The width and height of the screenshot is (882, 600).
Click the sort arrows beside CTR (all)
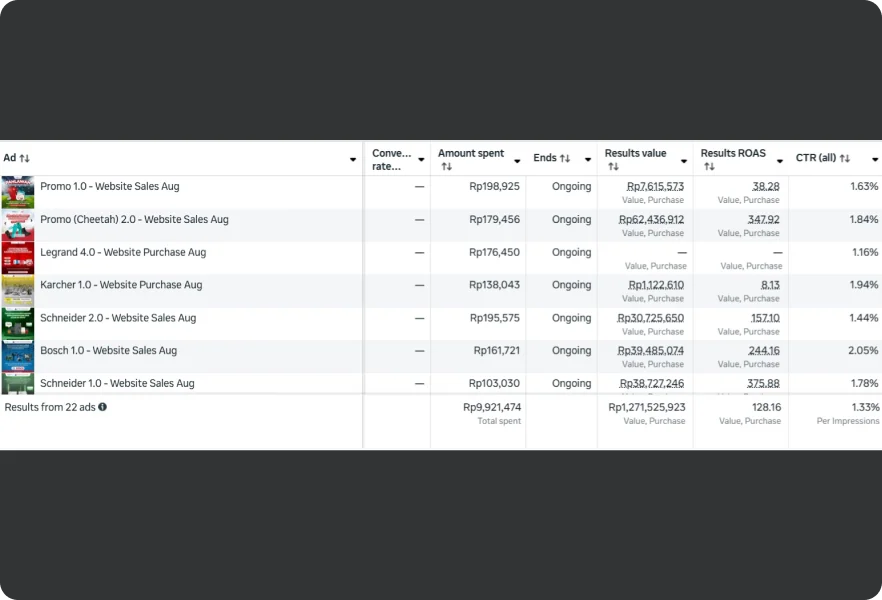point(845,158)
